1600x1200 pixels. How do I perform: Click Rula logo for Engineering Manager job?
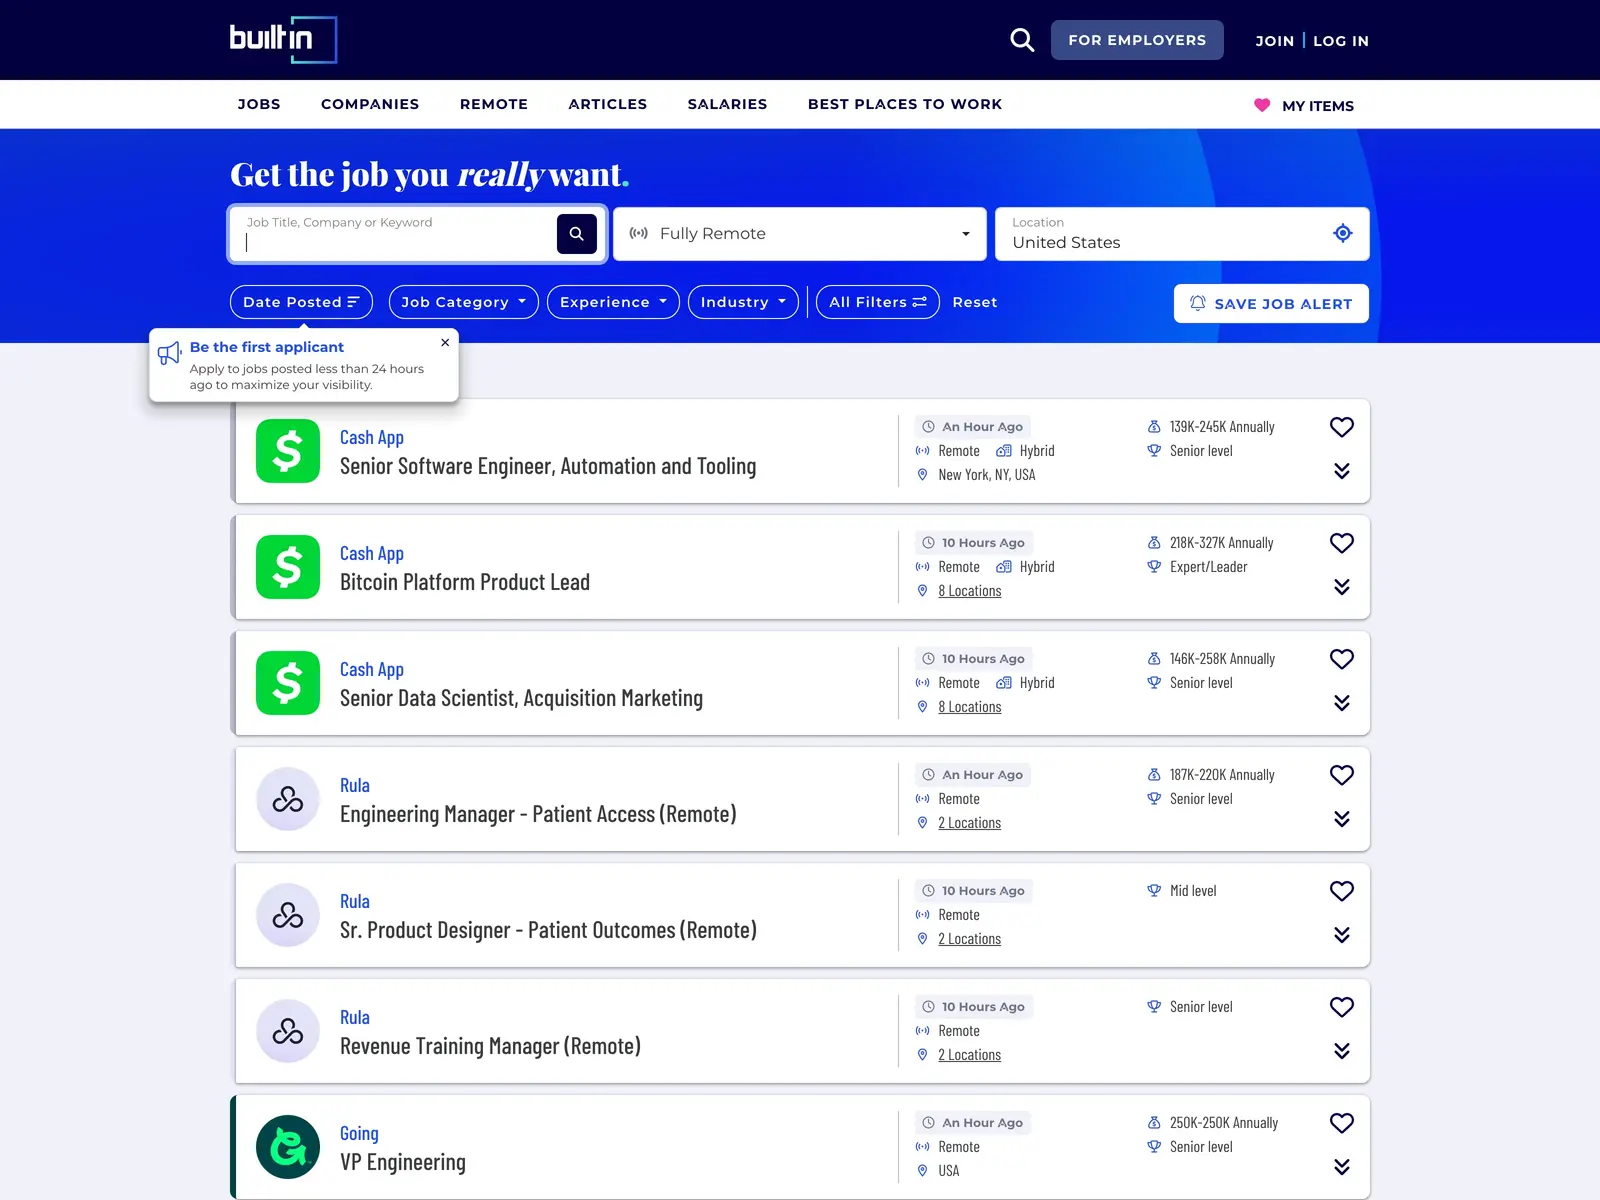click(x=288, y=799)
